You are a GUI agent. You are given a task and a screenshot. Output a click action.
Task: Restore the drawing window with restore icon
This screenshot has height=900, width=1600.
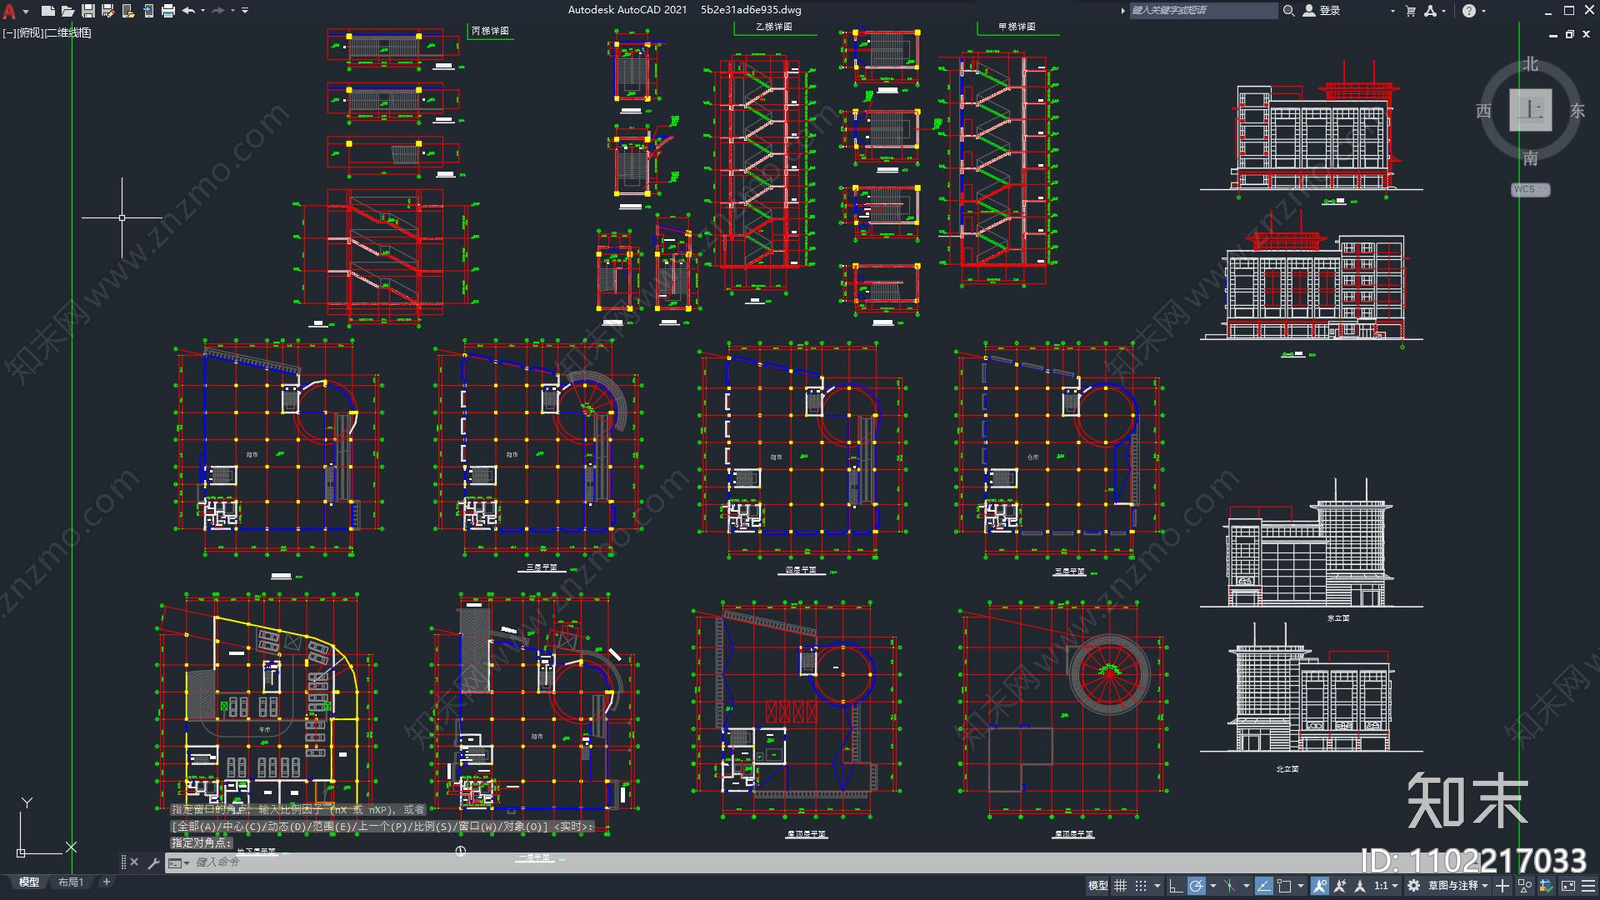(x=1570, y=34)
